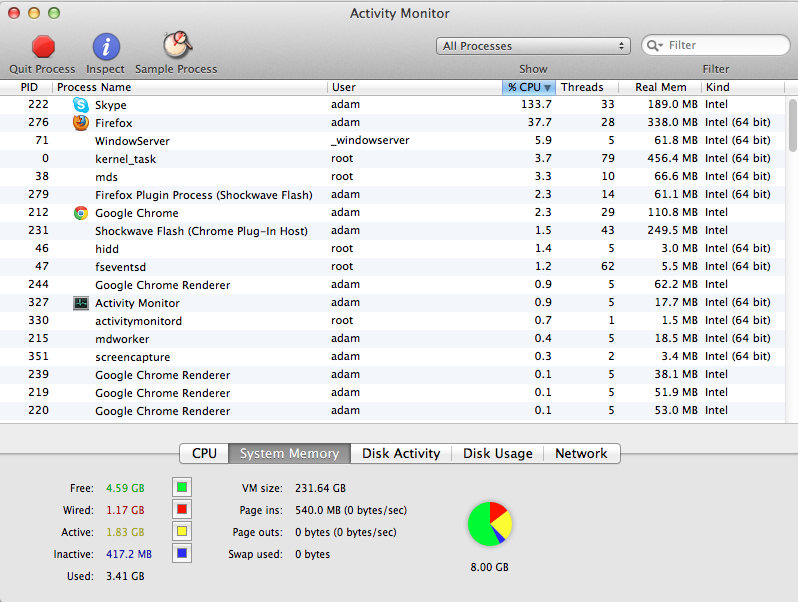The width and height of the screenshot is (798, 602).
Task: Click Firefox's 338.0 MB memory value
Action: coord(672,122)
